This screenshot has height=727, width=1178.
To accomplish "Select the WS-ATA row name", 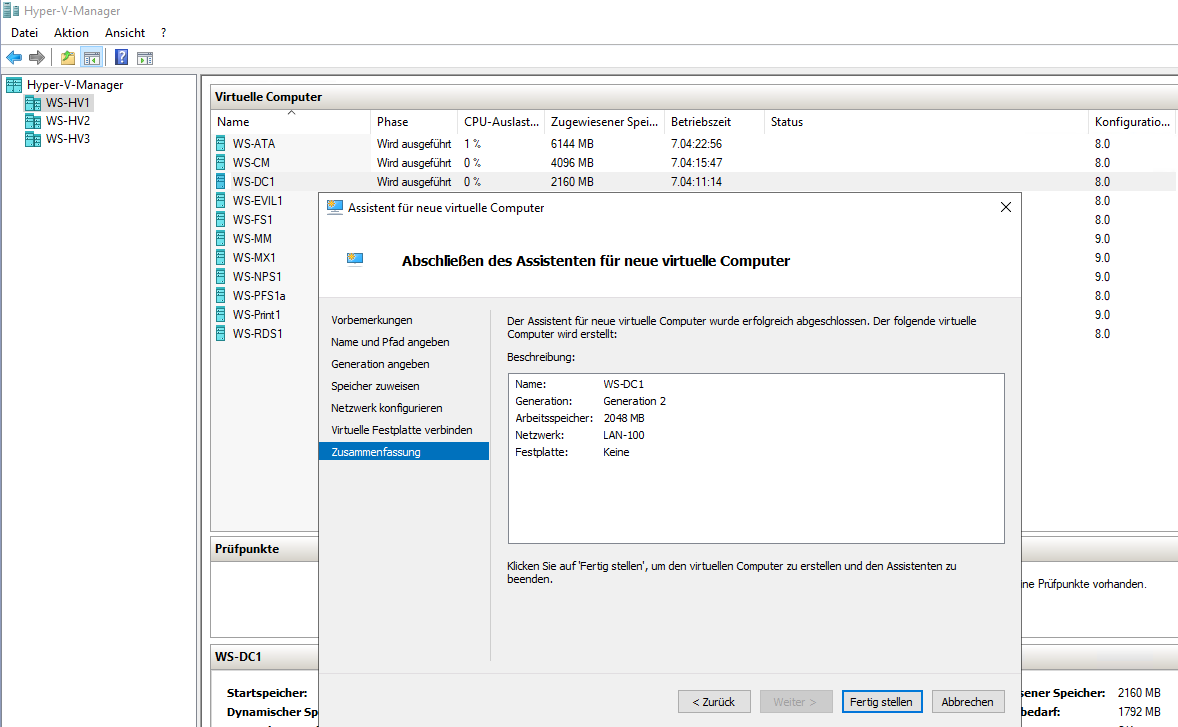I will tap(254, 143).
